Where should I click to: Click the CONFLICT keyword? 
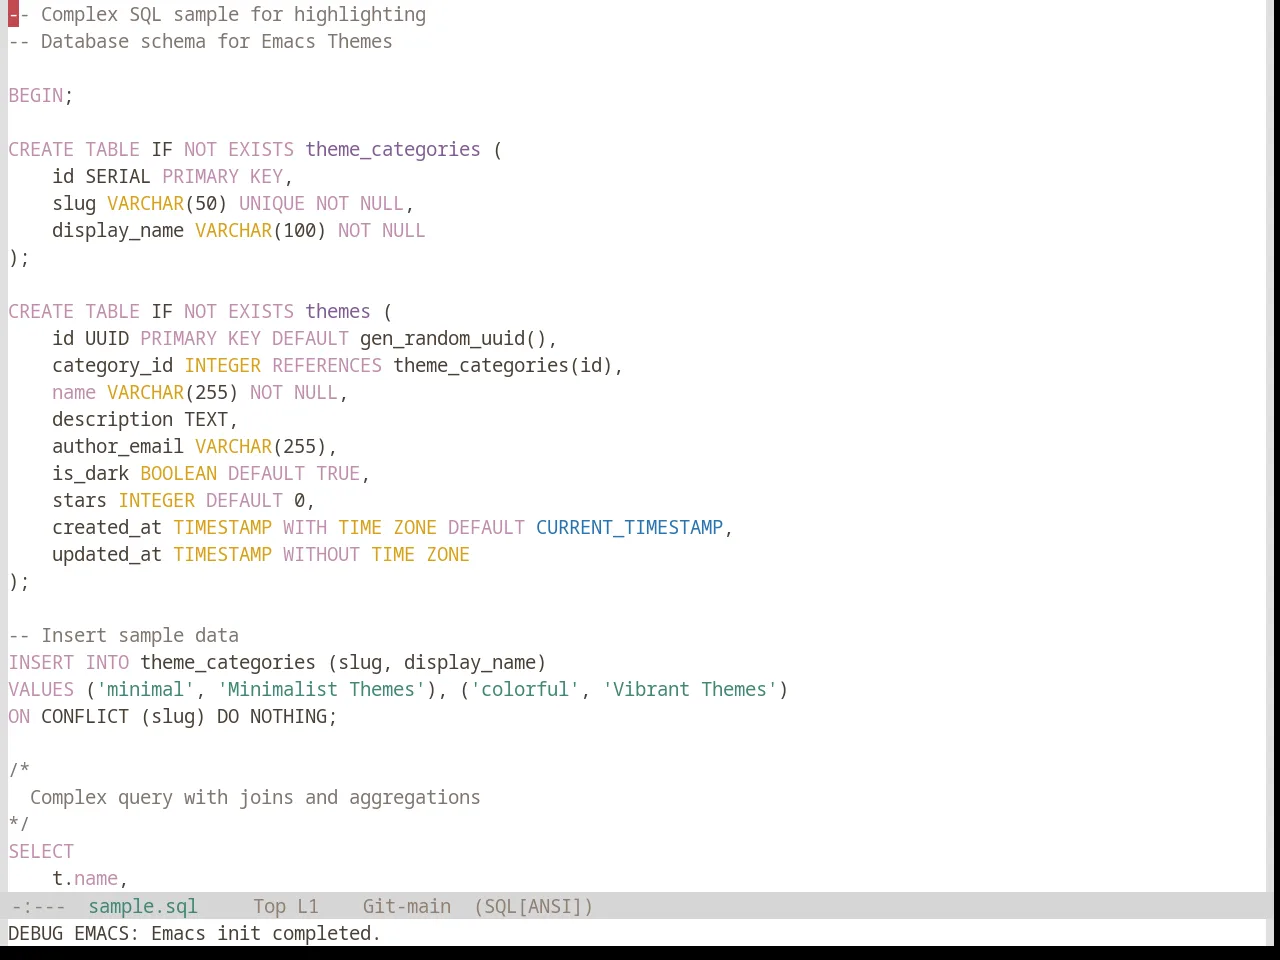[x=85, y=716]
